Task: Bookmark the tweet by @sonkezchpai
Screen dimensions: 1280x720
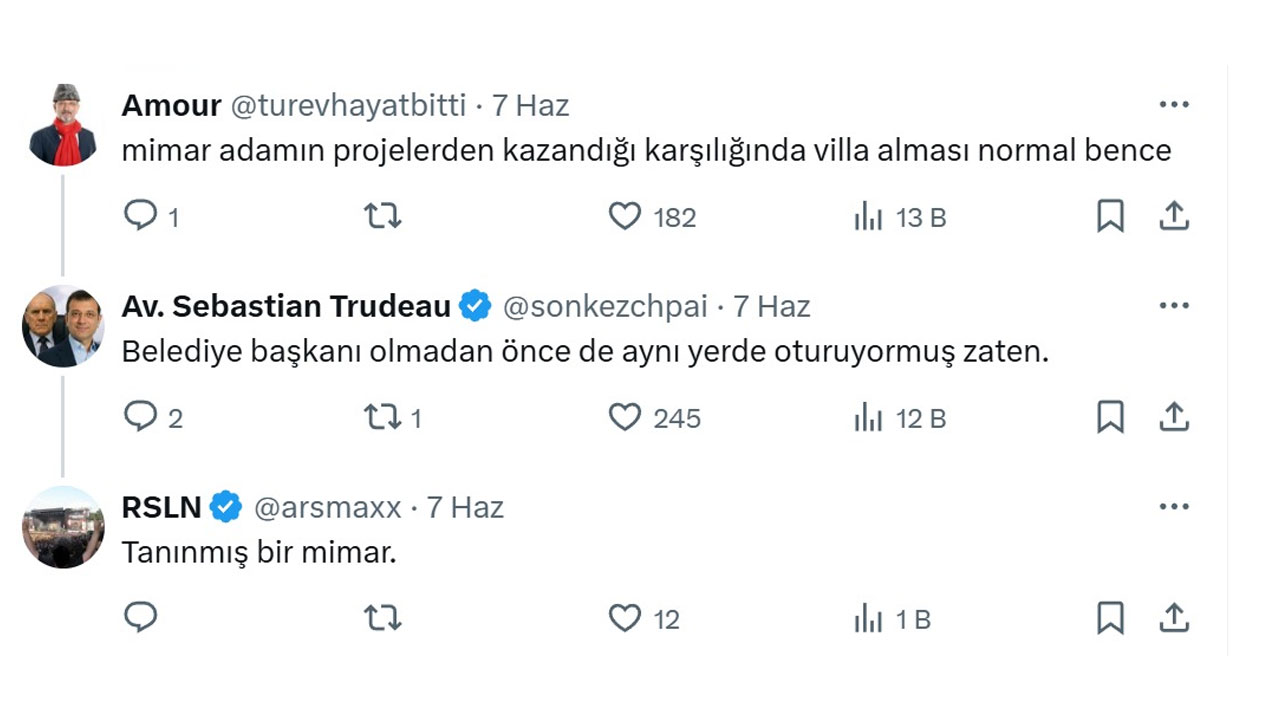Action: 1109,417
